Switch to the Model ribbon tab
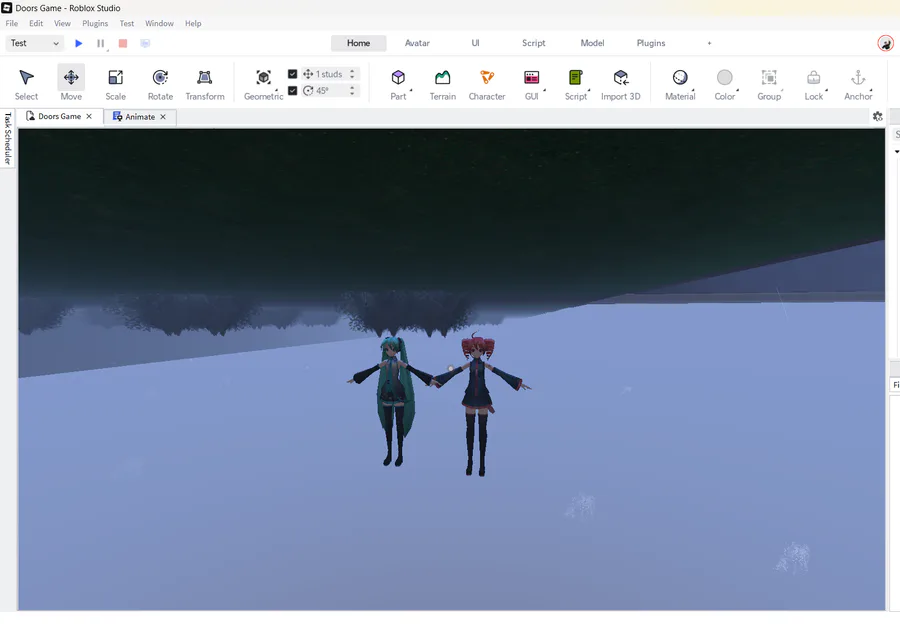The height and width of the screenshot is (629, 900). [x=592, y=43]
